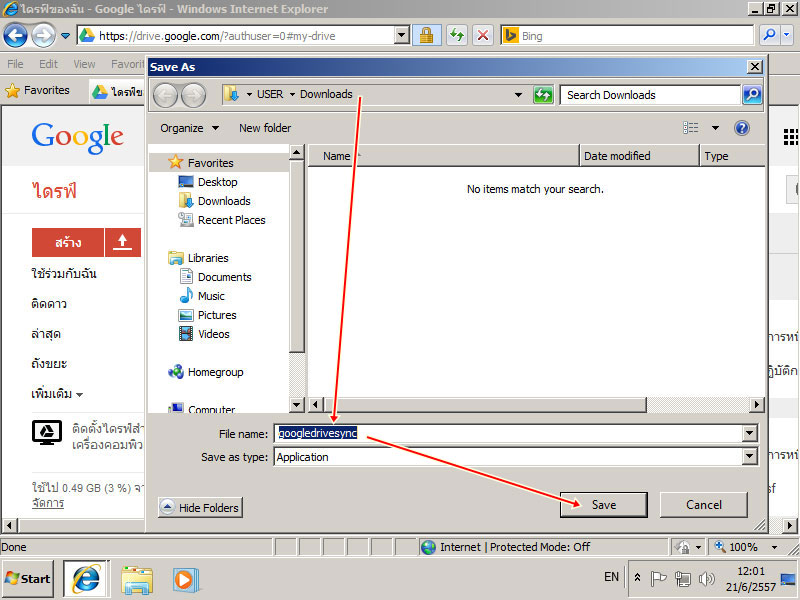The height and width of the screenshot is (600, 800).
Task: Click the Bing search magnifier button
Action: coord(769,36)
